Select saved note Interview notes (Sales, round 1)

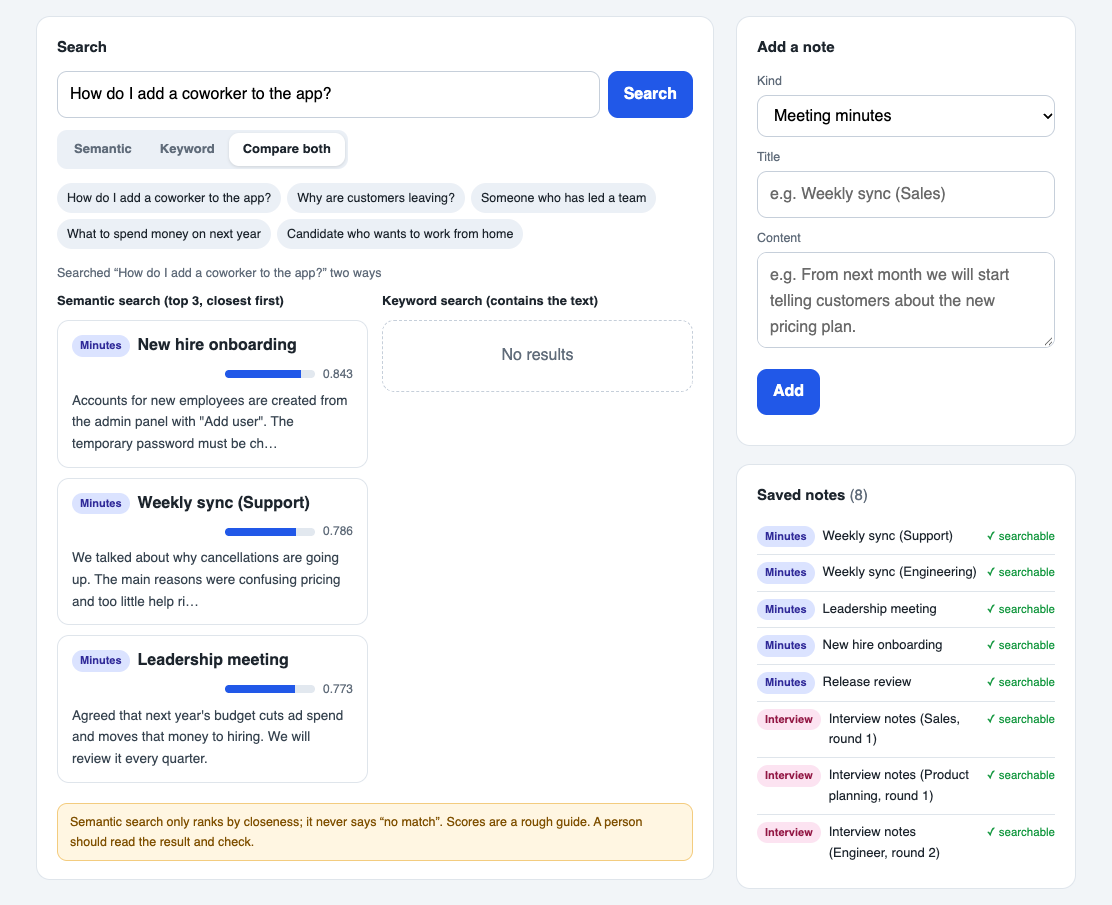click(x=906, y=729)
